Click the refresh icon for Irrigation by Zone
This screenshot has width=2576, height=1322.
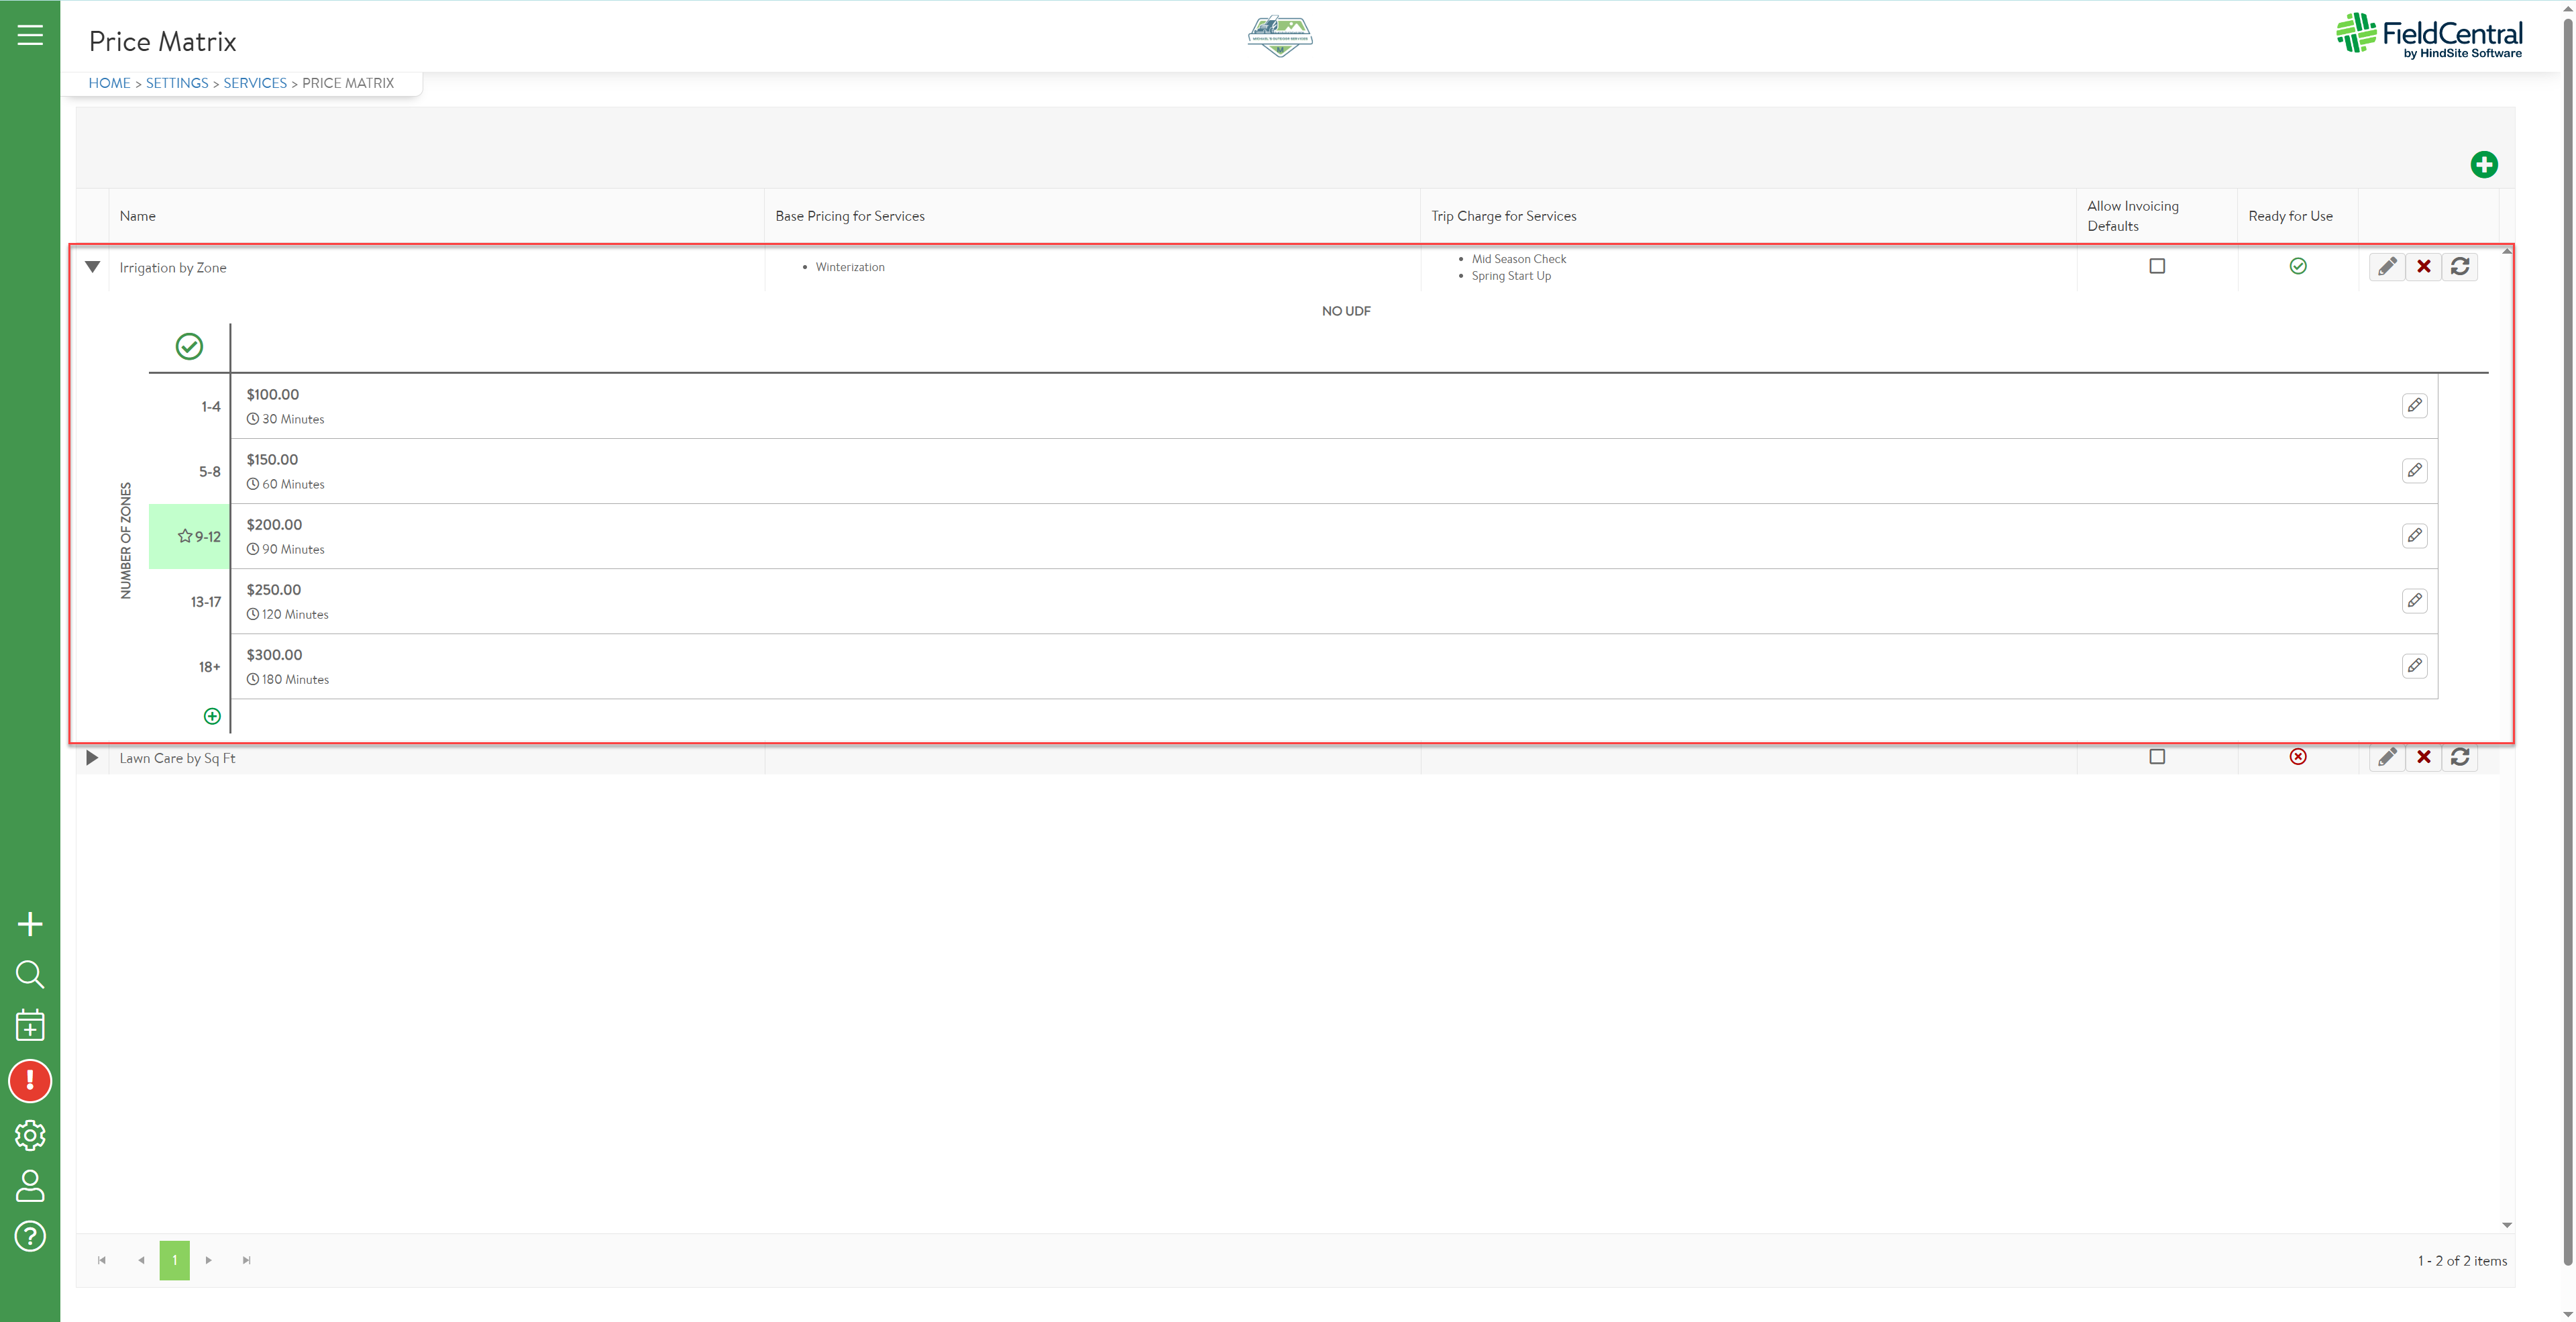tap(2460, 266)
